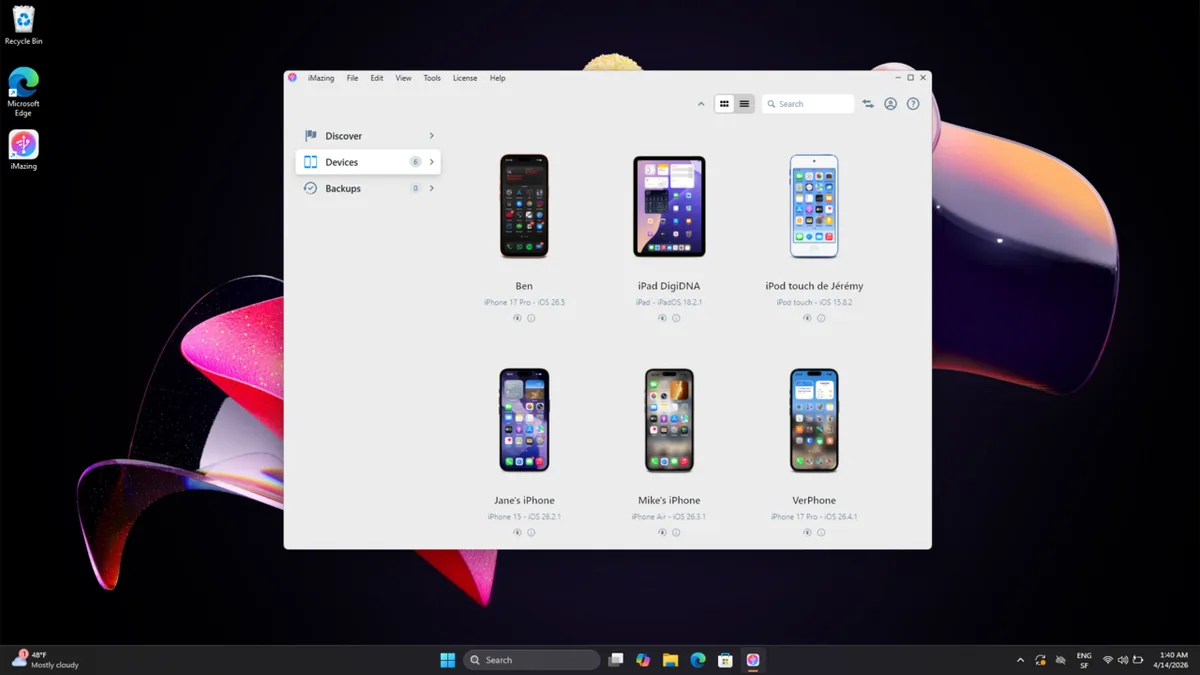The width and height of the screenshot is (1200, 675).
Task: Select Devices in the sidebar
Action: pos(368,162)
